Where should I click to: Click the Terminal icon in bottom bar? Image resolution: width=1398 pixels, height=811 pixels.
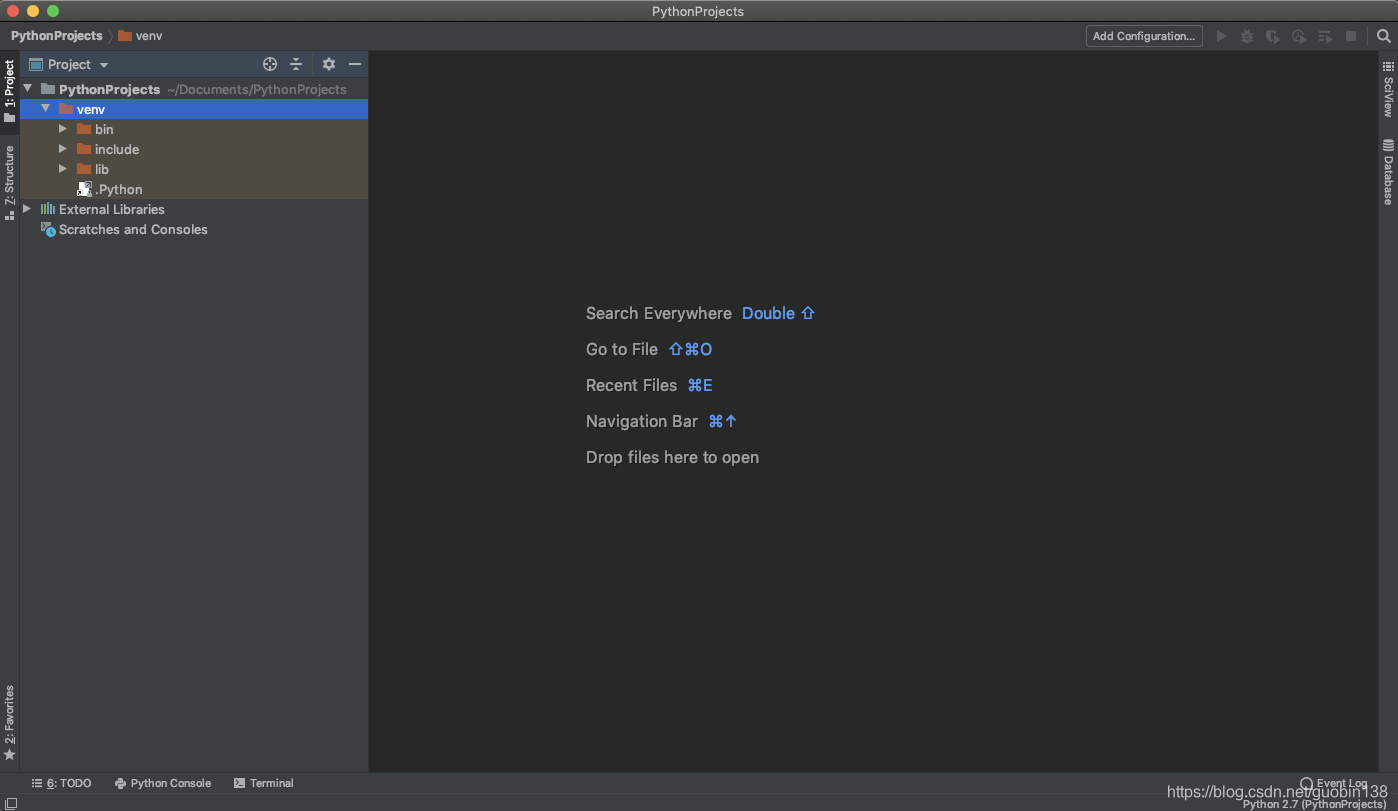[239, 783]
